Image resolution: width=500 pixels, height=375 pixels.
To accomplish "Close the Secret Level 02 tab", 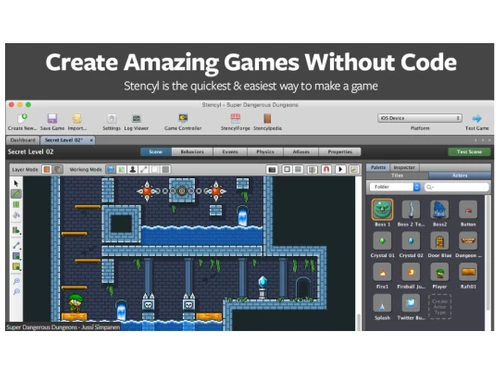I will pyautogui.click(x=91, y=140).
